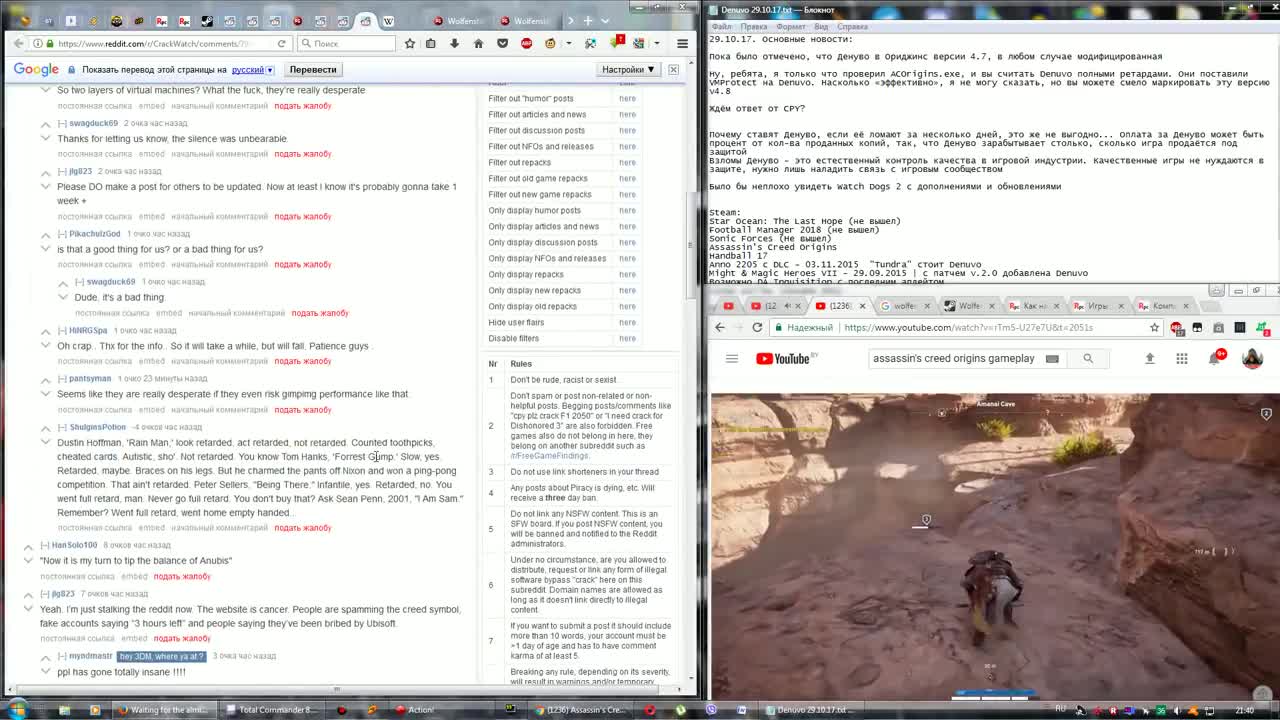Open YouTube apps grid icon
This screenshot has width=1280, height=720.
pyautogui.click(x=1181, y=358)
